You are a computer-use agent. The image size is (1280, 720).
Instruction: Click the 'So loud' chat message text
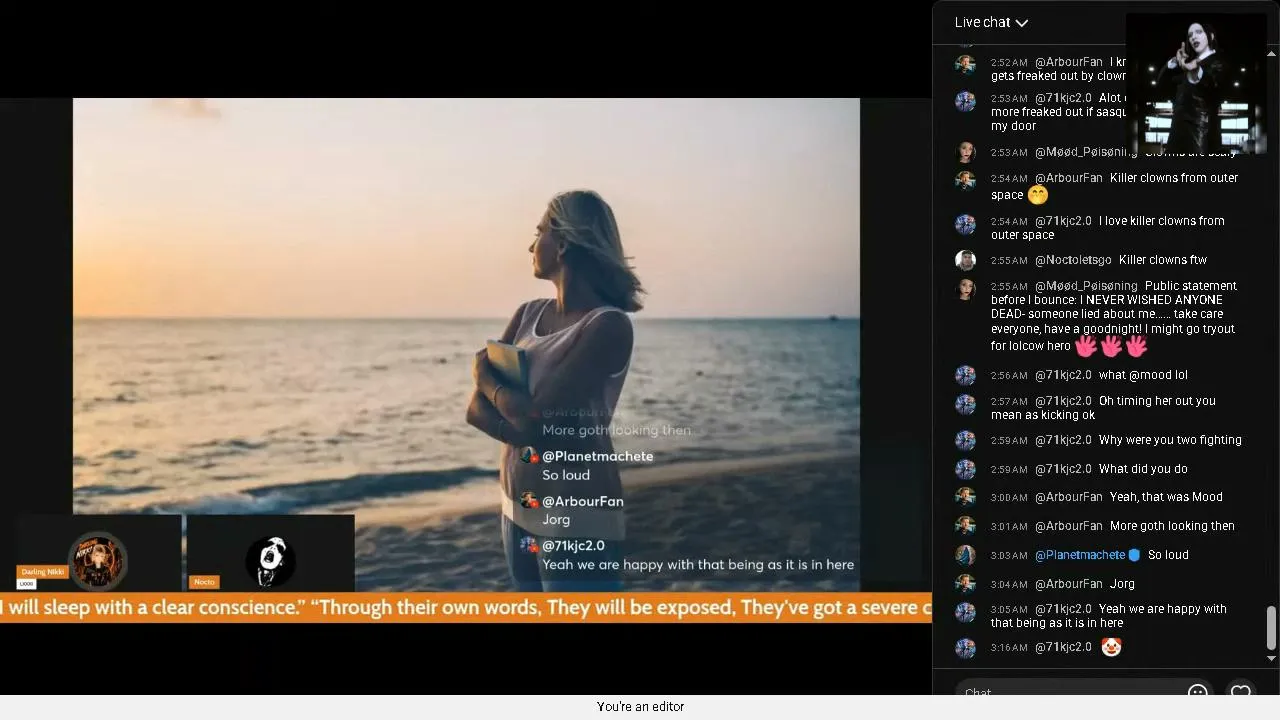click(x=1168, y=555)
